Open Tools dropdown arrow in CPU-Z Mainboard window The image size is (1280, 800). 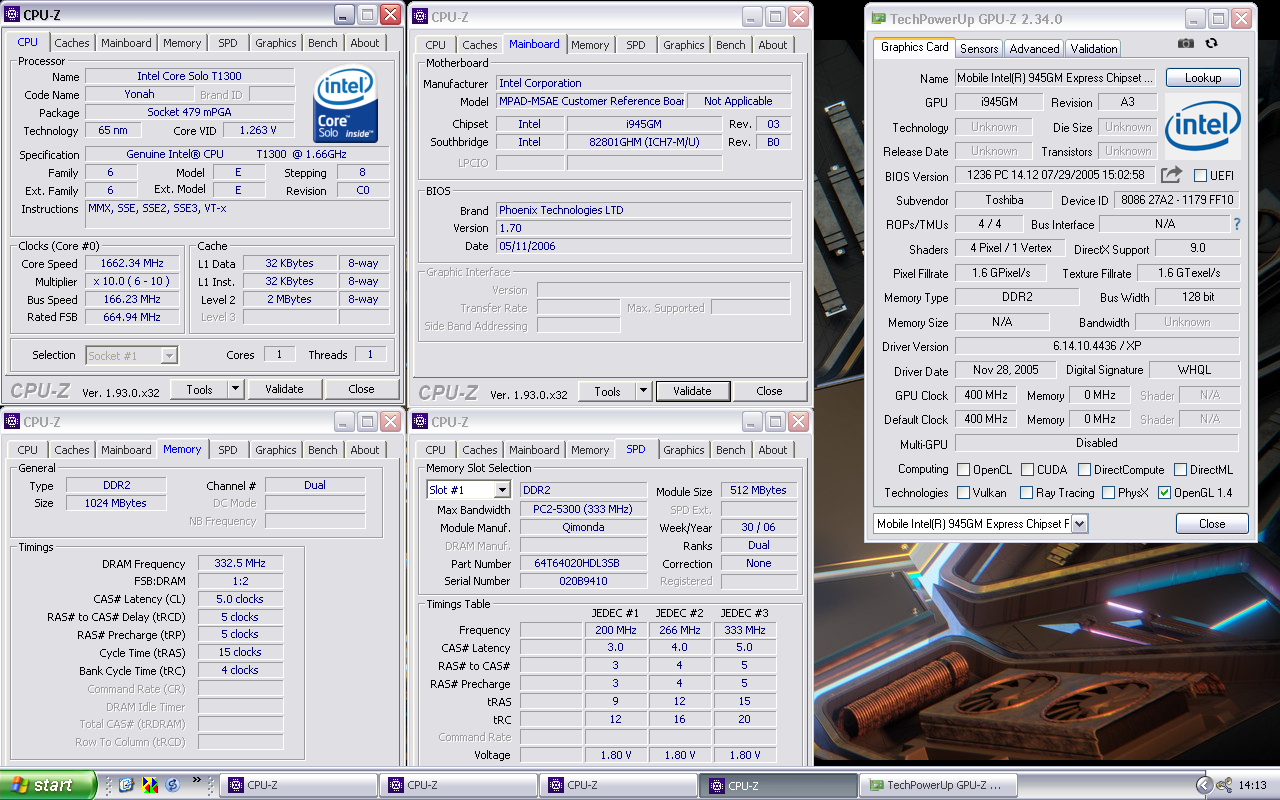pyautogui.click(x=643, y=391)
